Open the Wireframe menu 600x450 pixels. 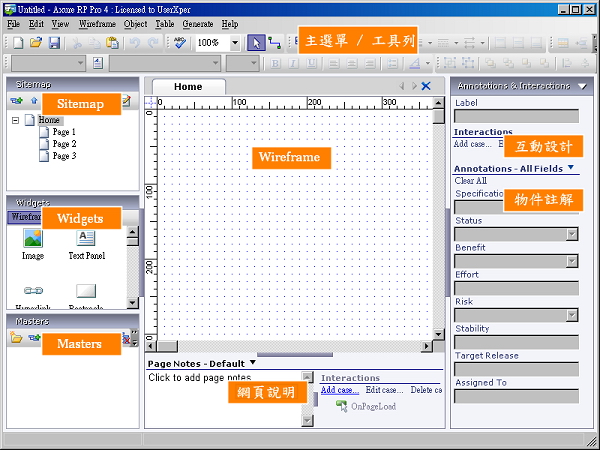click(x=96, y=23)
